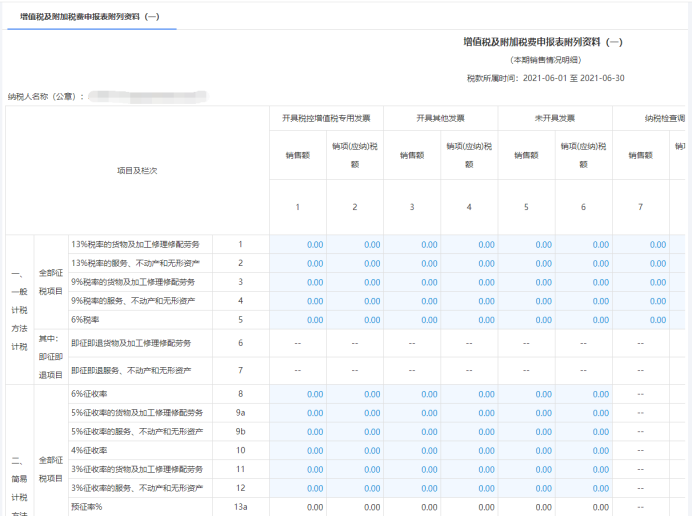Edit row 8 column 1 for 6%征收率
Screen dimensions: 692x517
(x=298, y=394)
